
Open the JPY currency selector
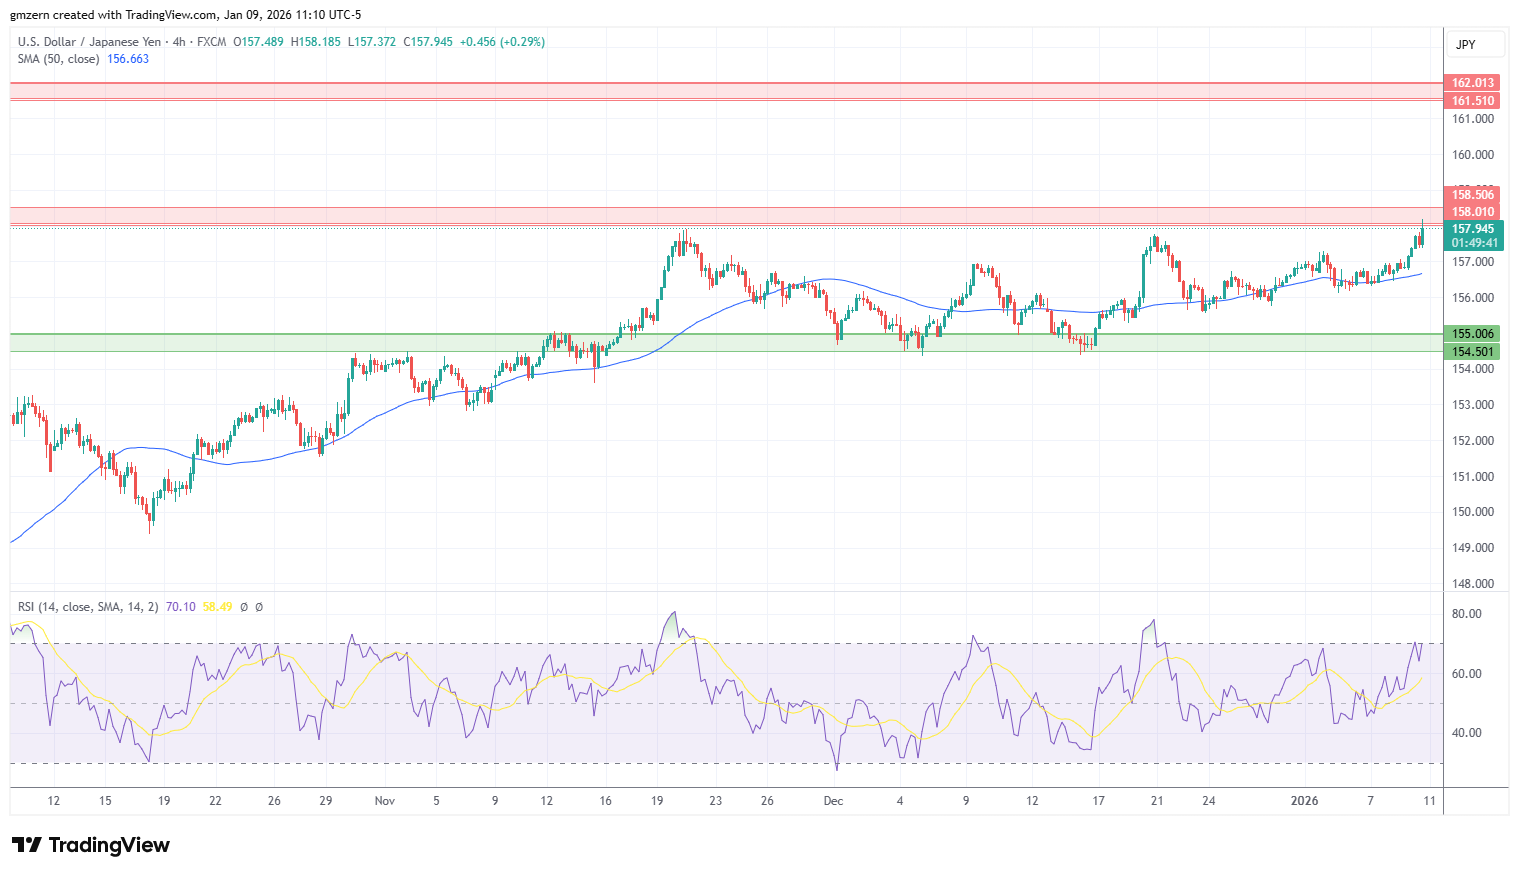tap(1475, 45)
